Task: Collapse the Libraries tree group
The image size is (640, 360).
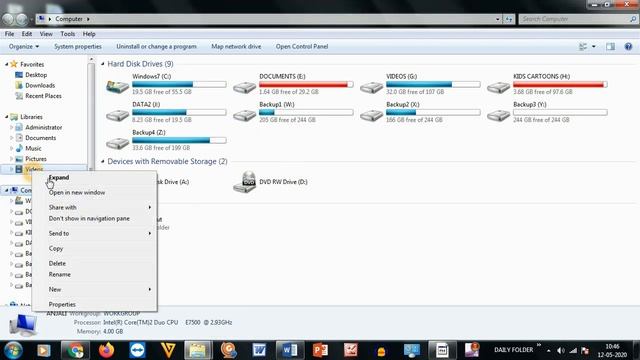Action: [x=7, y=117]
